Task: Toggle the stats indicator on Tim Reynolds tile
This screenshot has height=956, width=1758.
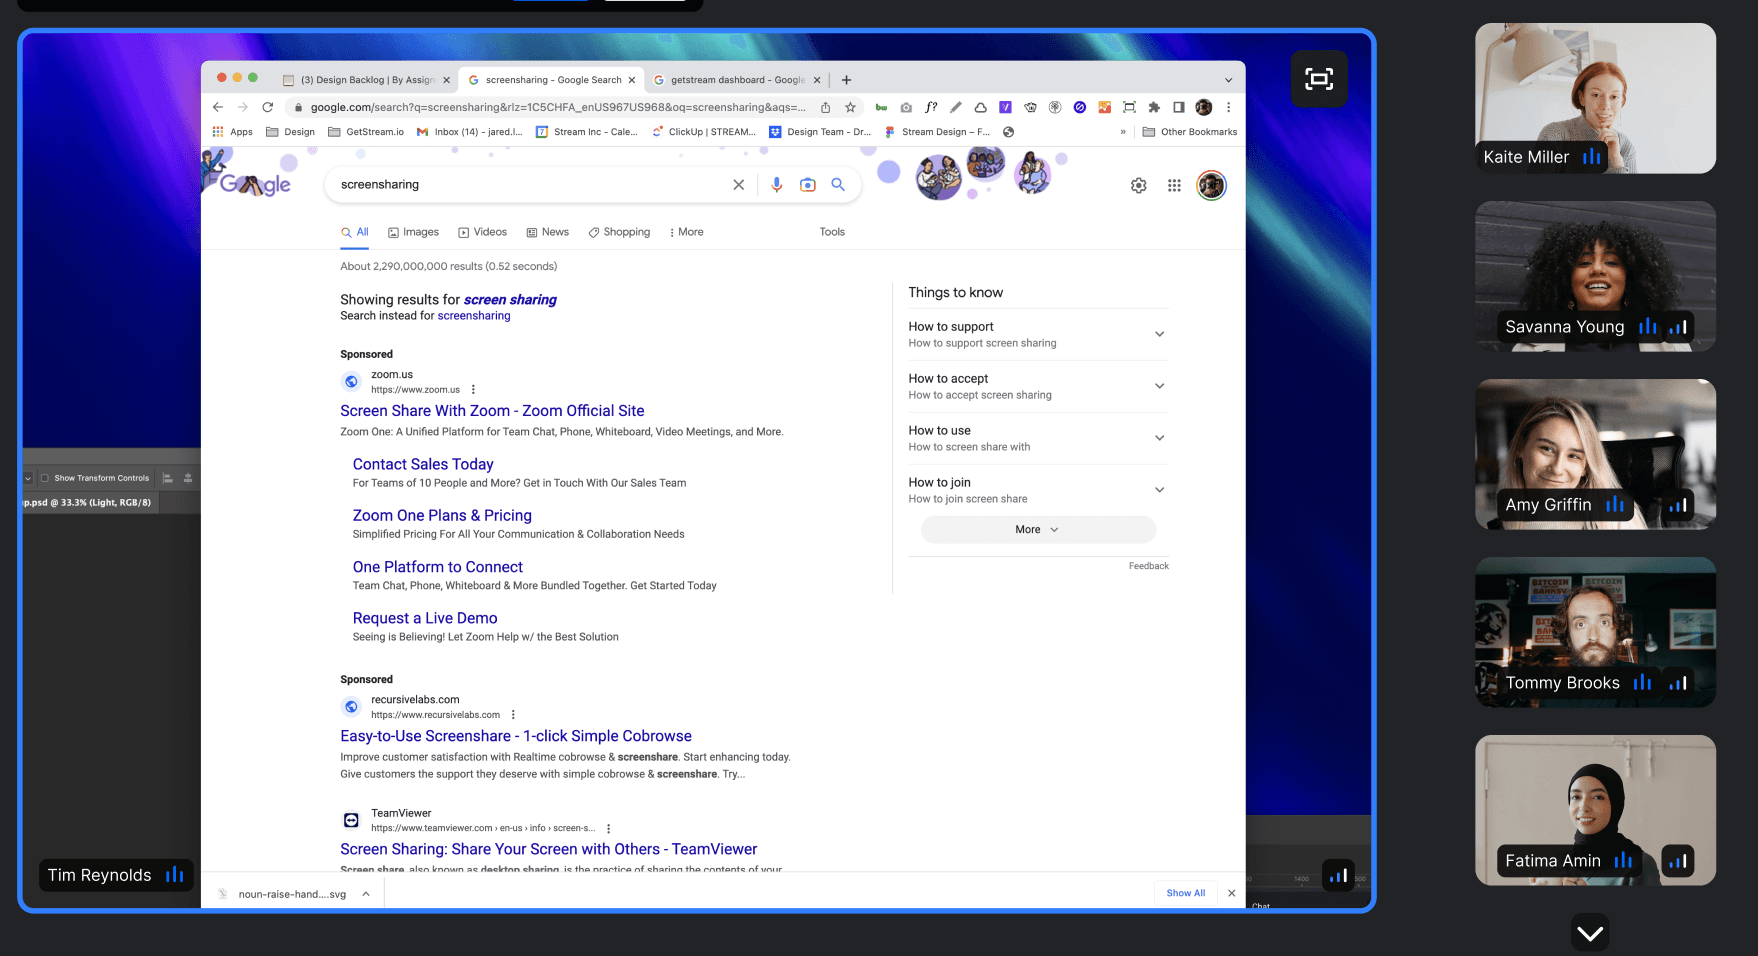Action: point(174,875)
